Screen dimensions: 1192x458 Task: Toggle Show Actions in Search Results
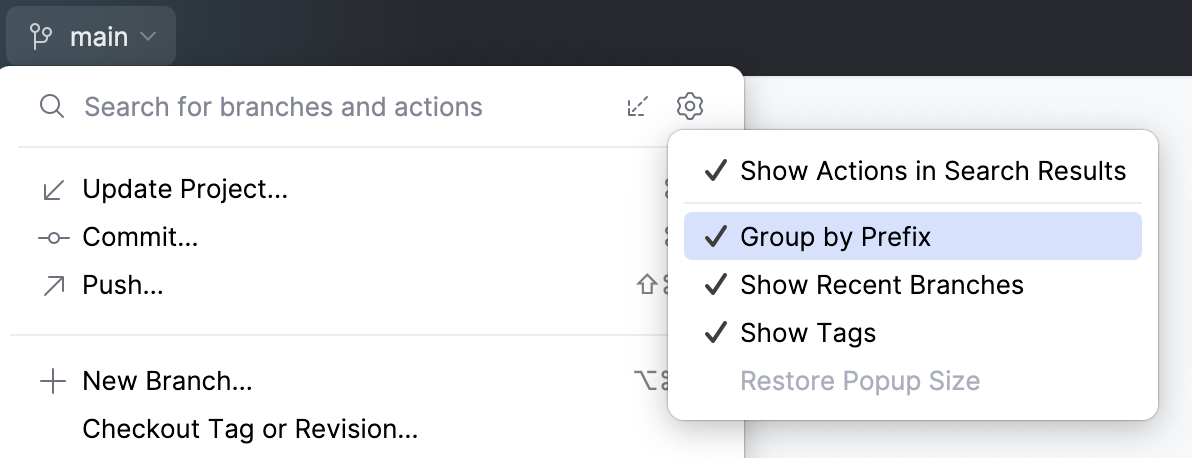point(932,171)
